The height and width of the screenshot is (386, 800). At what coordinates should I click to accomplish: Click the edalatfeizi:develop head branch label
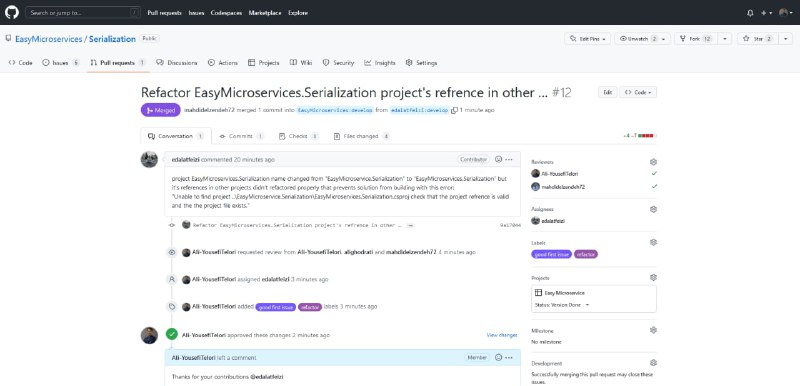(x=419, y=110)
